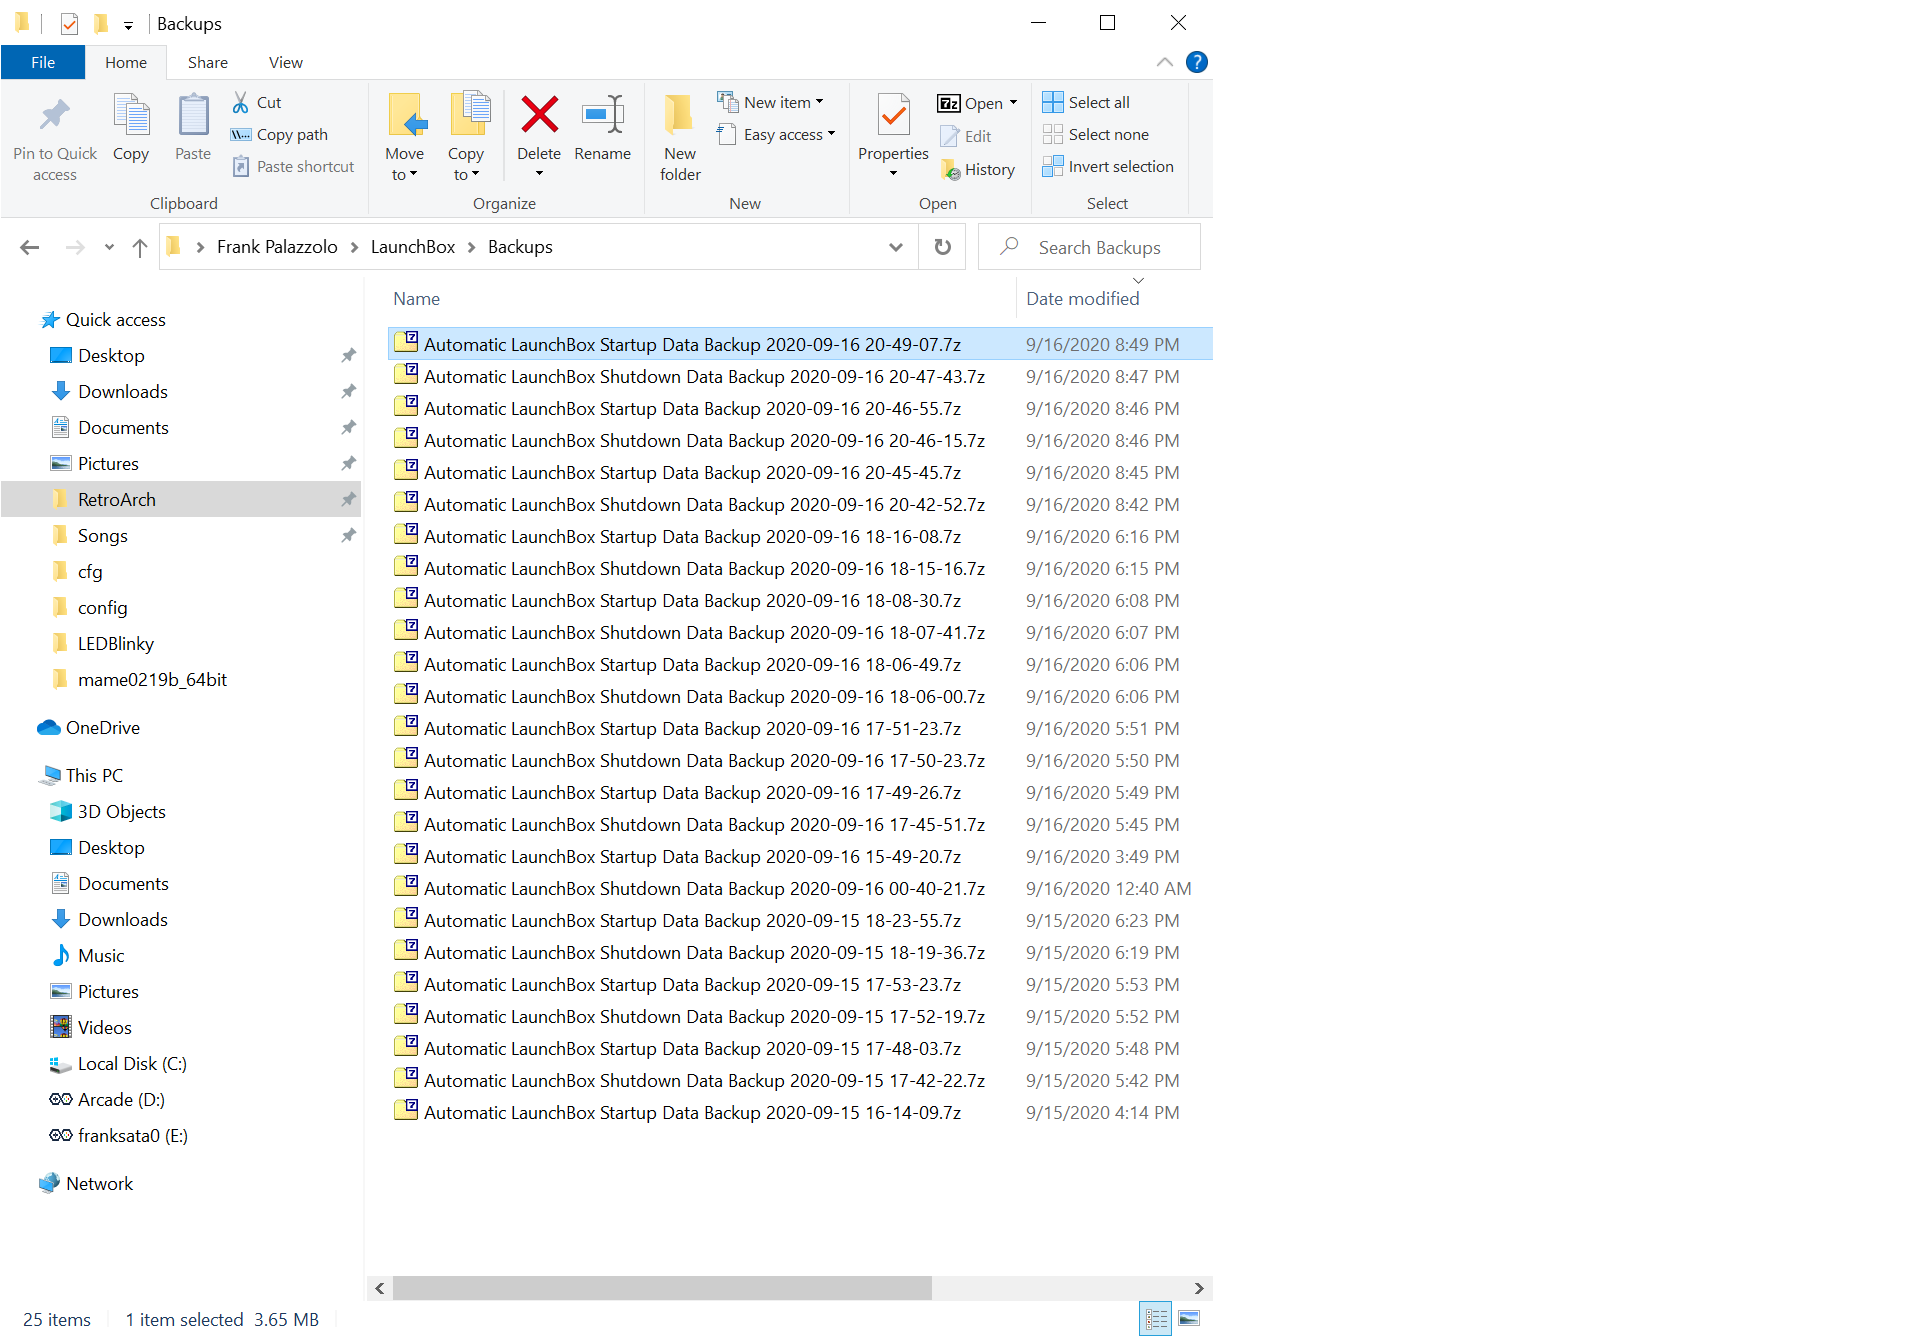Open the View ribbon tab

[x=285, y=62]
